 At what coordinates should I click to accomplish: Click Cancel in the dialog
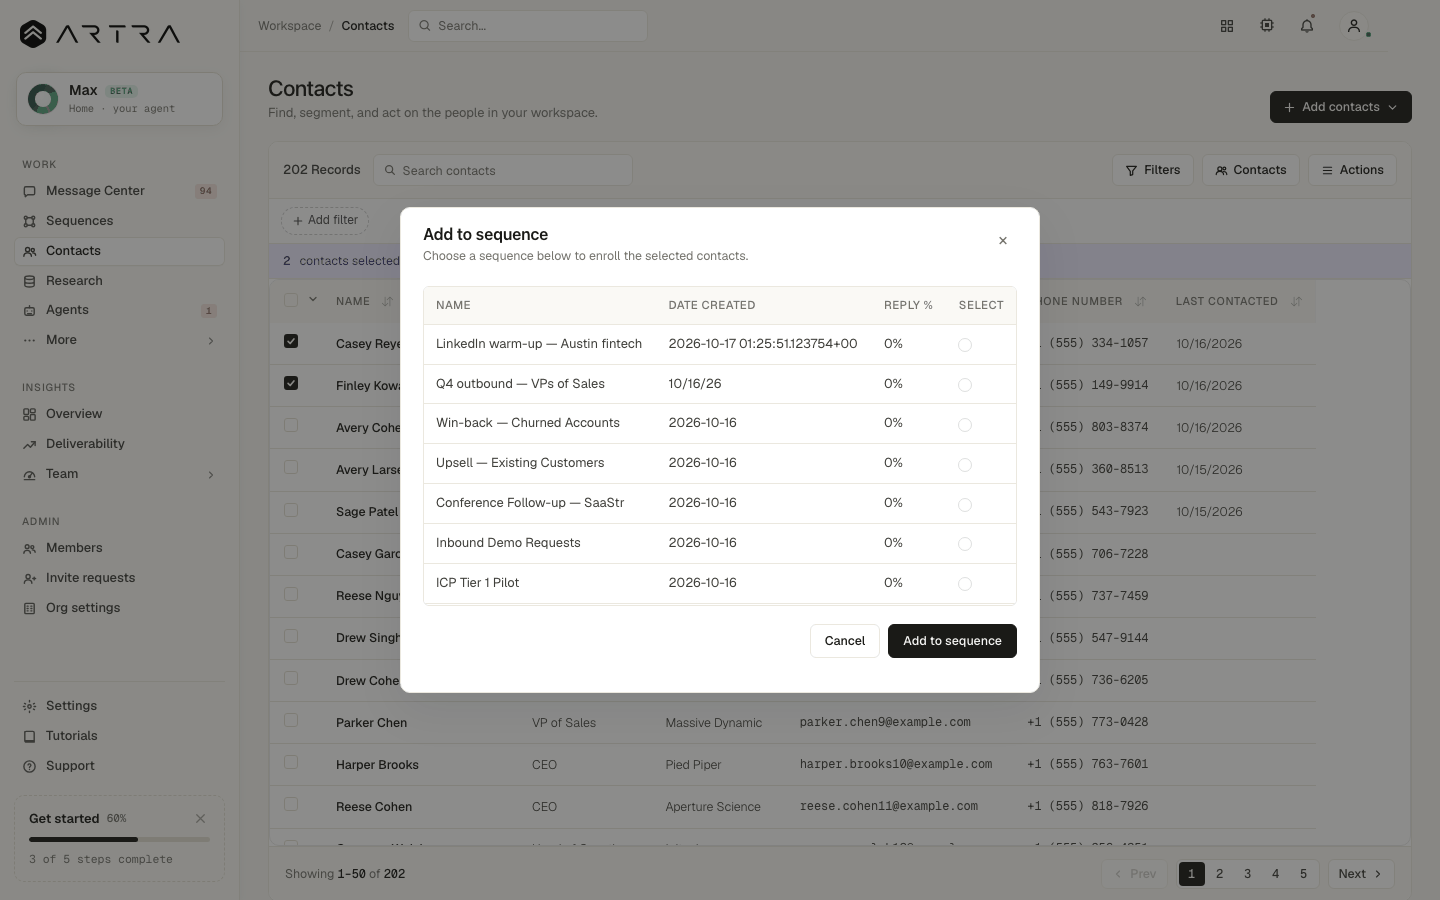click(x=845, y=641)
